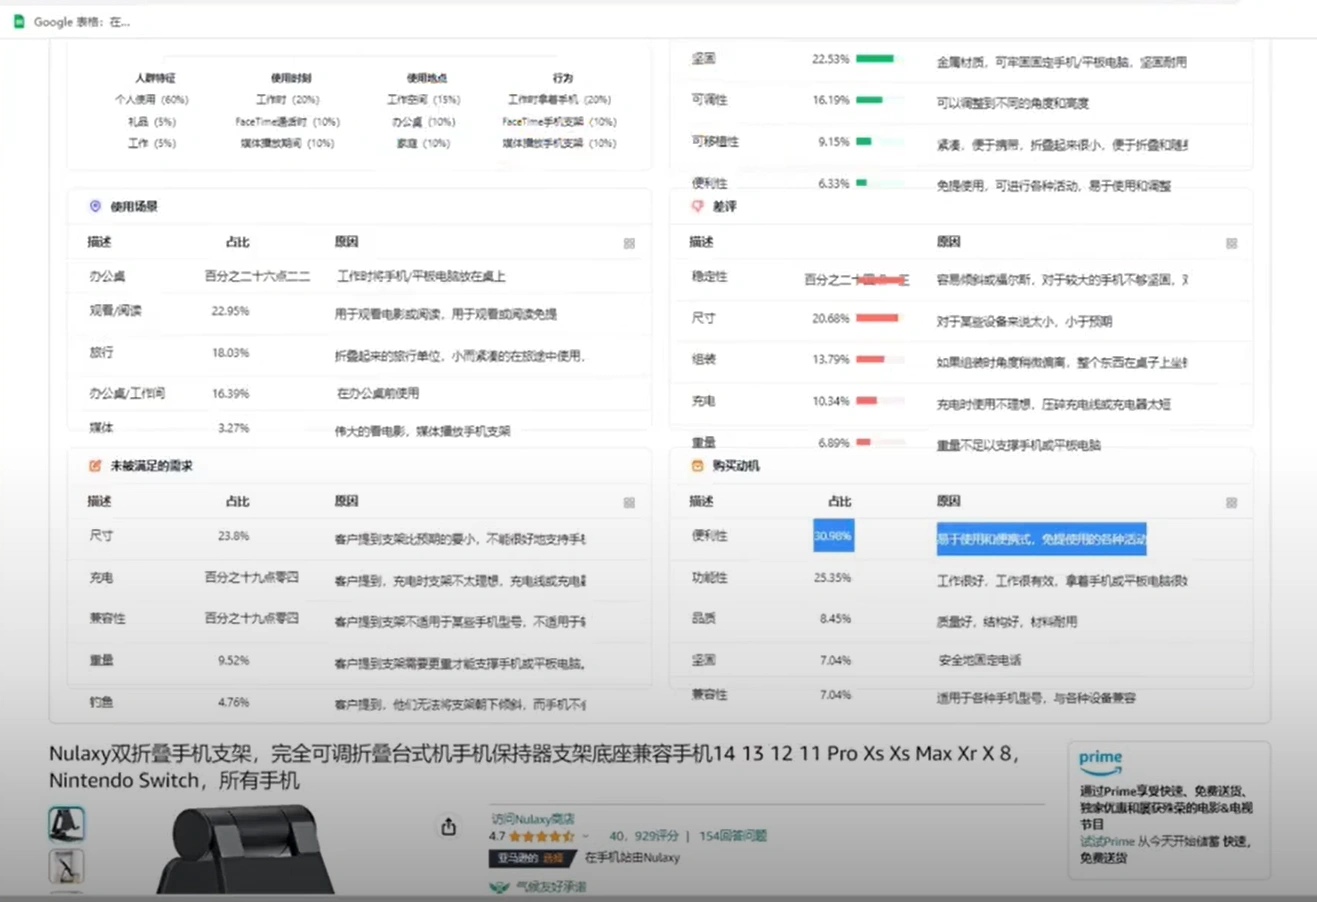Click the 使用场景 section title
Viewport: 1317px width, 902px height.
134,207
